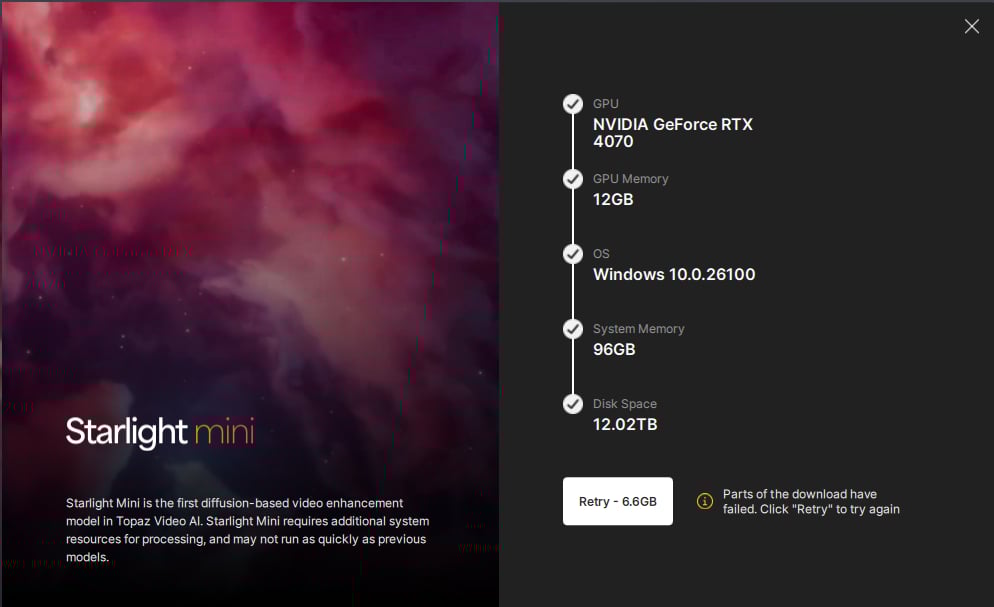
Task: Click the download failed warning message
Action: click(x=811, y=501)
